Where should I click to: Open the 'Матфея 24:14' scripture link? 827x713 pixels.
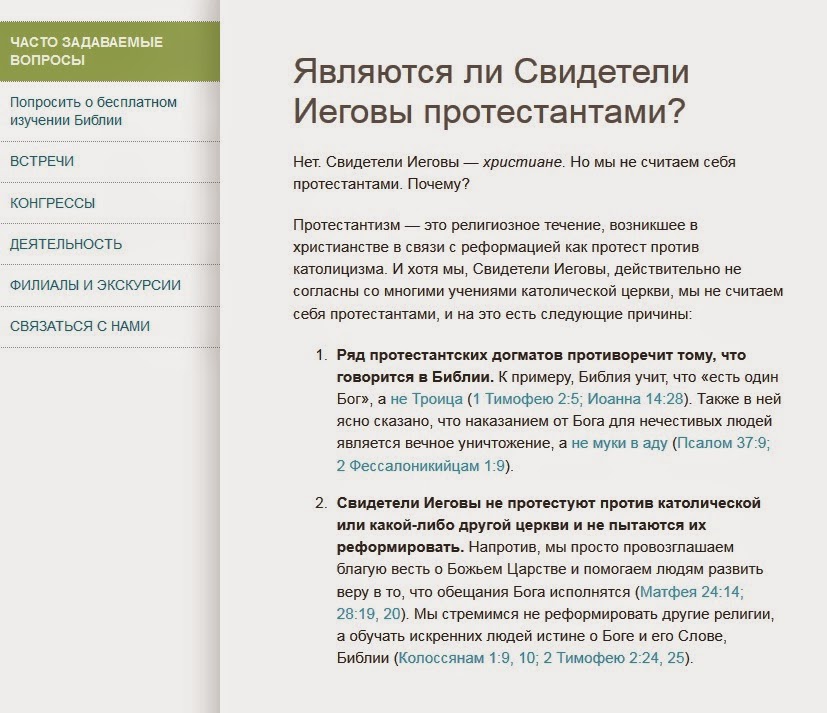point(689,592)
